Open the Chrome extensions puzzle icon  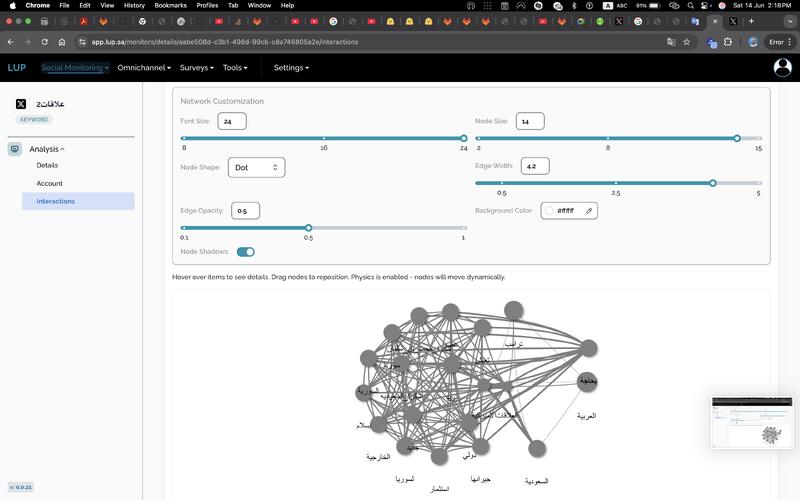point(728,42)
